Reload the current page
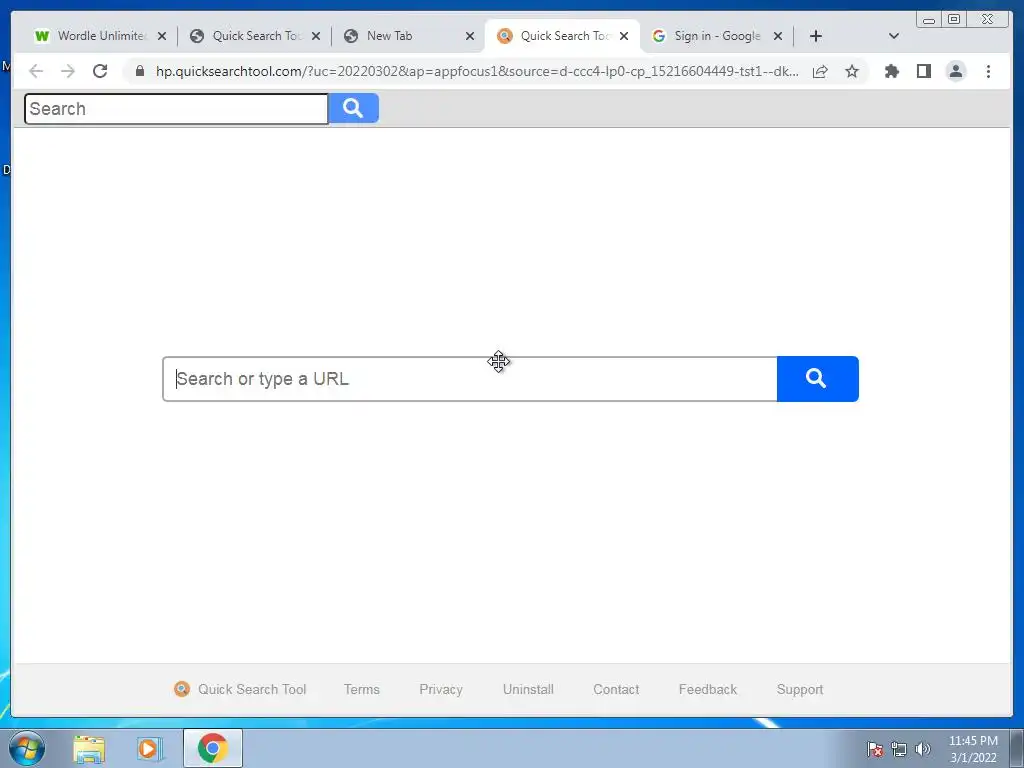The height and width of the screenshot is (768, 1024). click(x=100, y=71)
